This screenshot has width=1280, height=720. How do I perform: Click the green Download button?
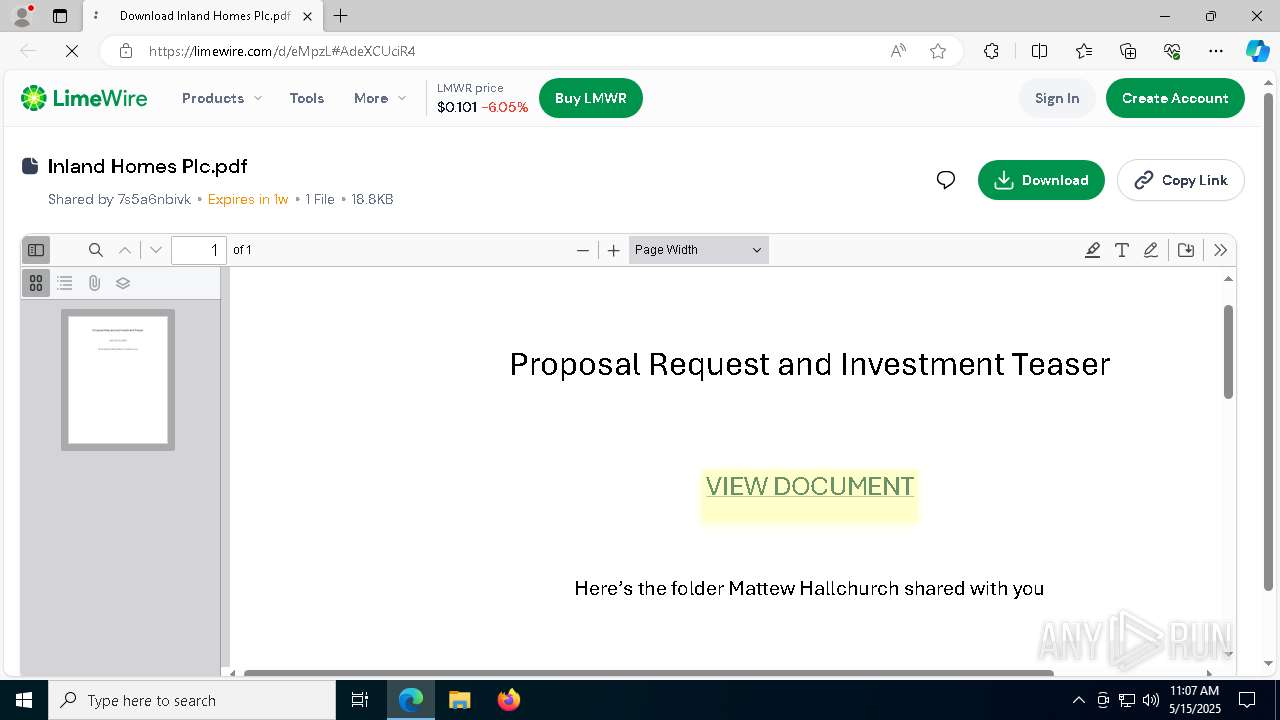(x=1041, y=180)
